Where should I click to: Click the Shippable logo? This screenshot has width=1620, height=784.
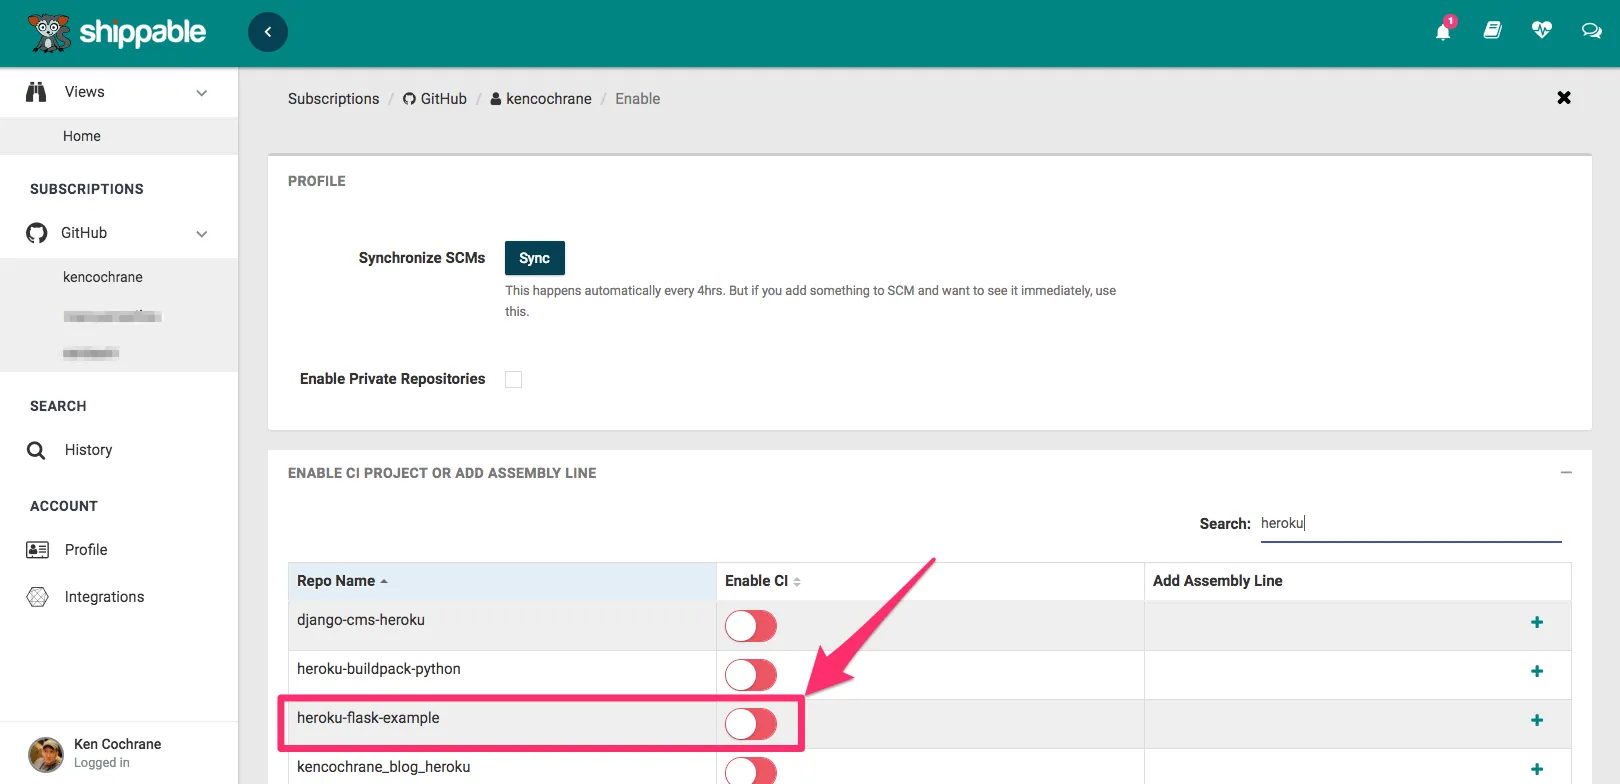(117, 32)
